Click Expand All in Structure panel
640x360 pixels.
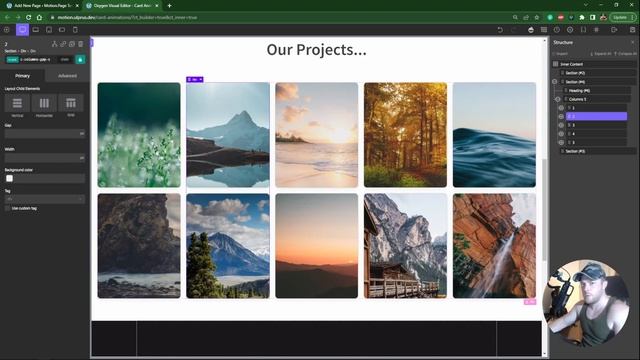(600, 54)
